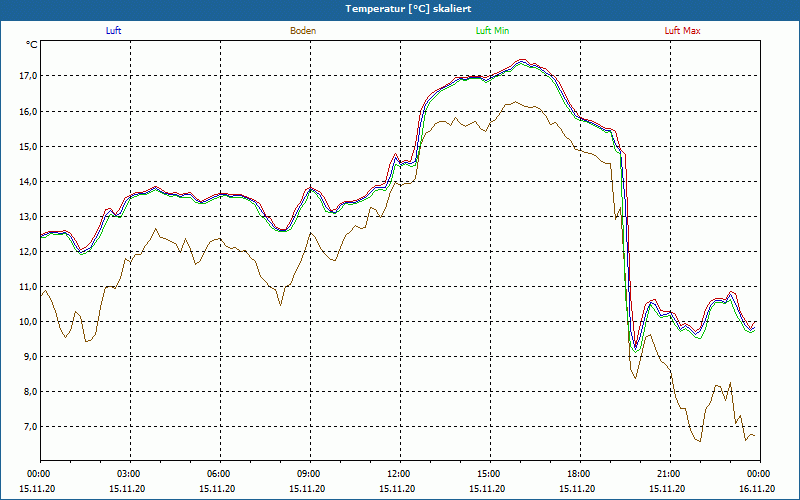Click the 15:00 time axis label
This screenshot has width=800, height=500.
[490, 474]
